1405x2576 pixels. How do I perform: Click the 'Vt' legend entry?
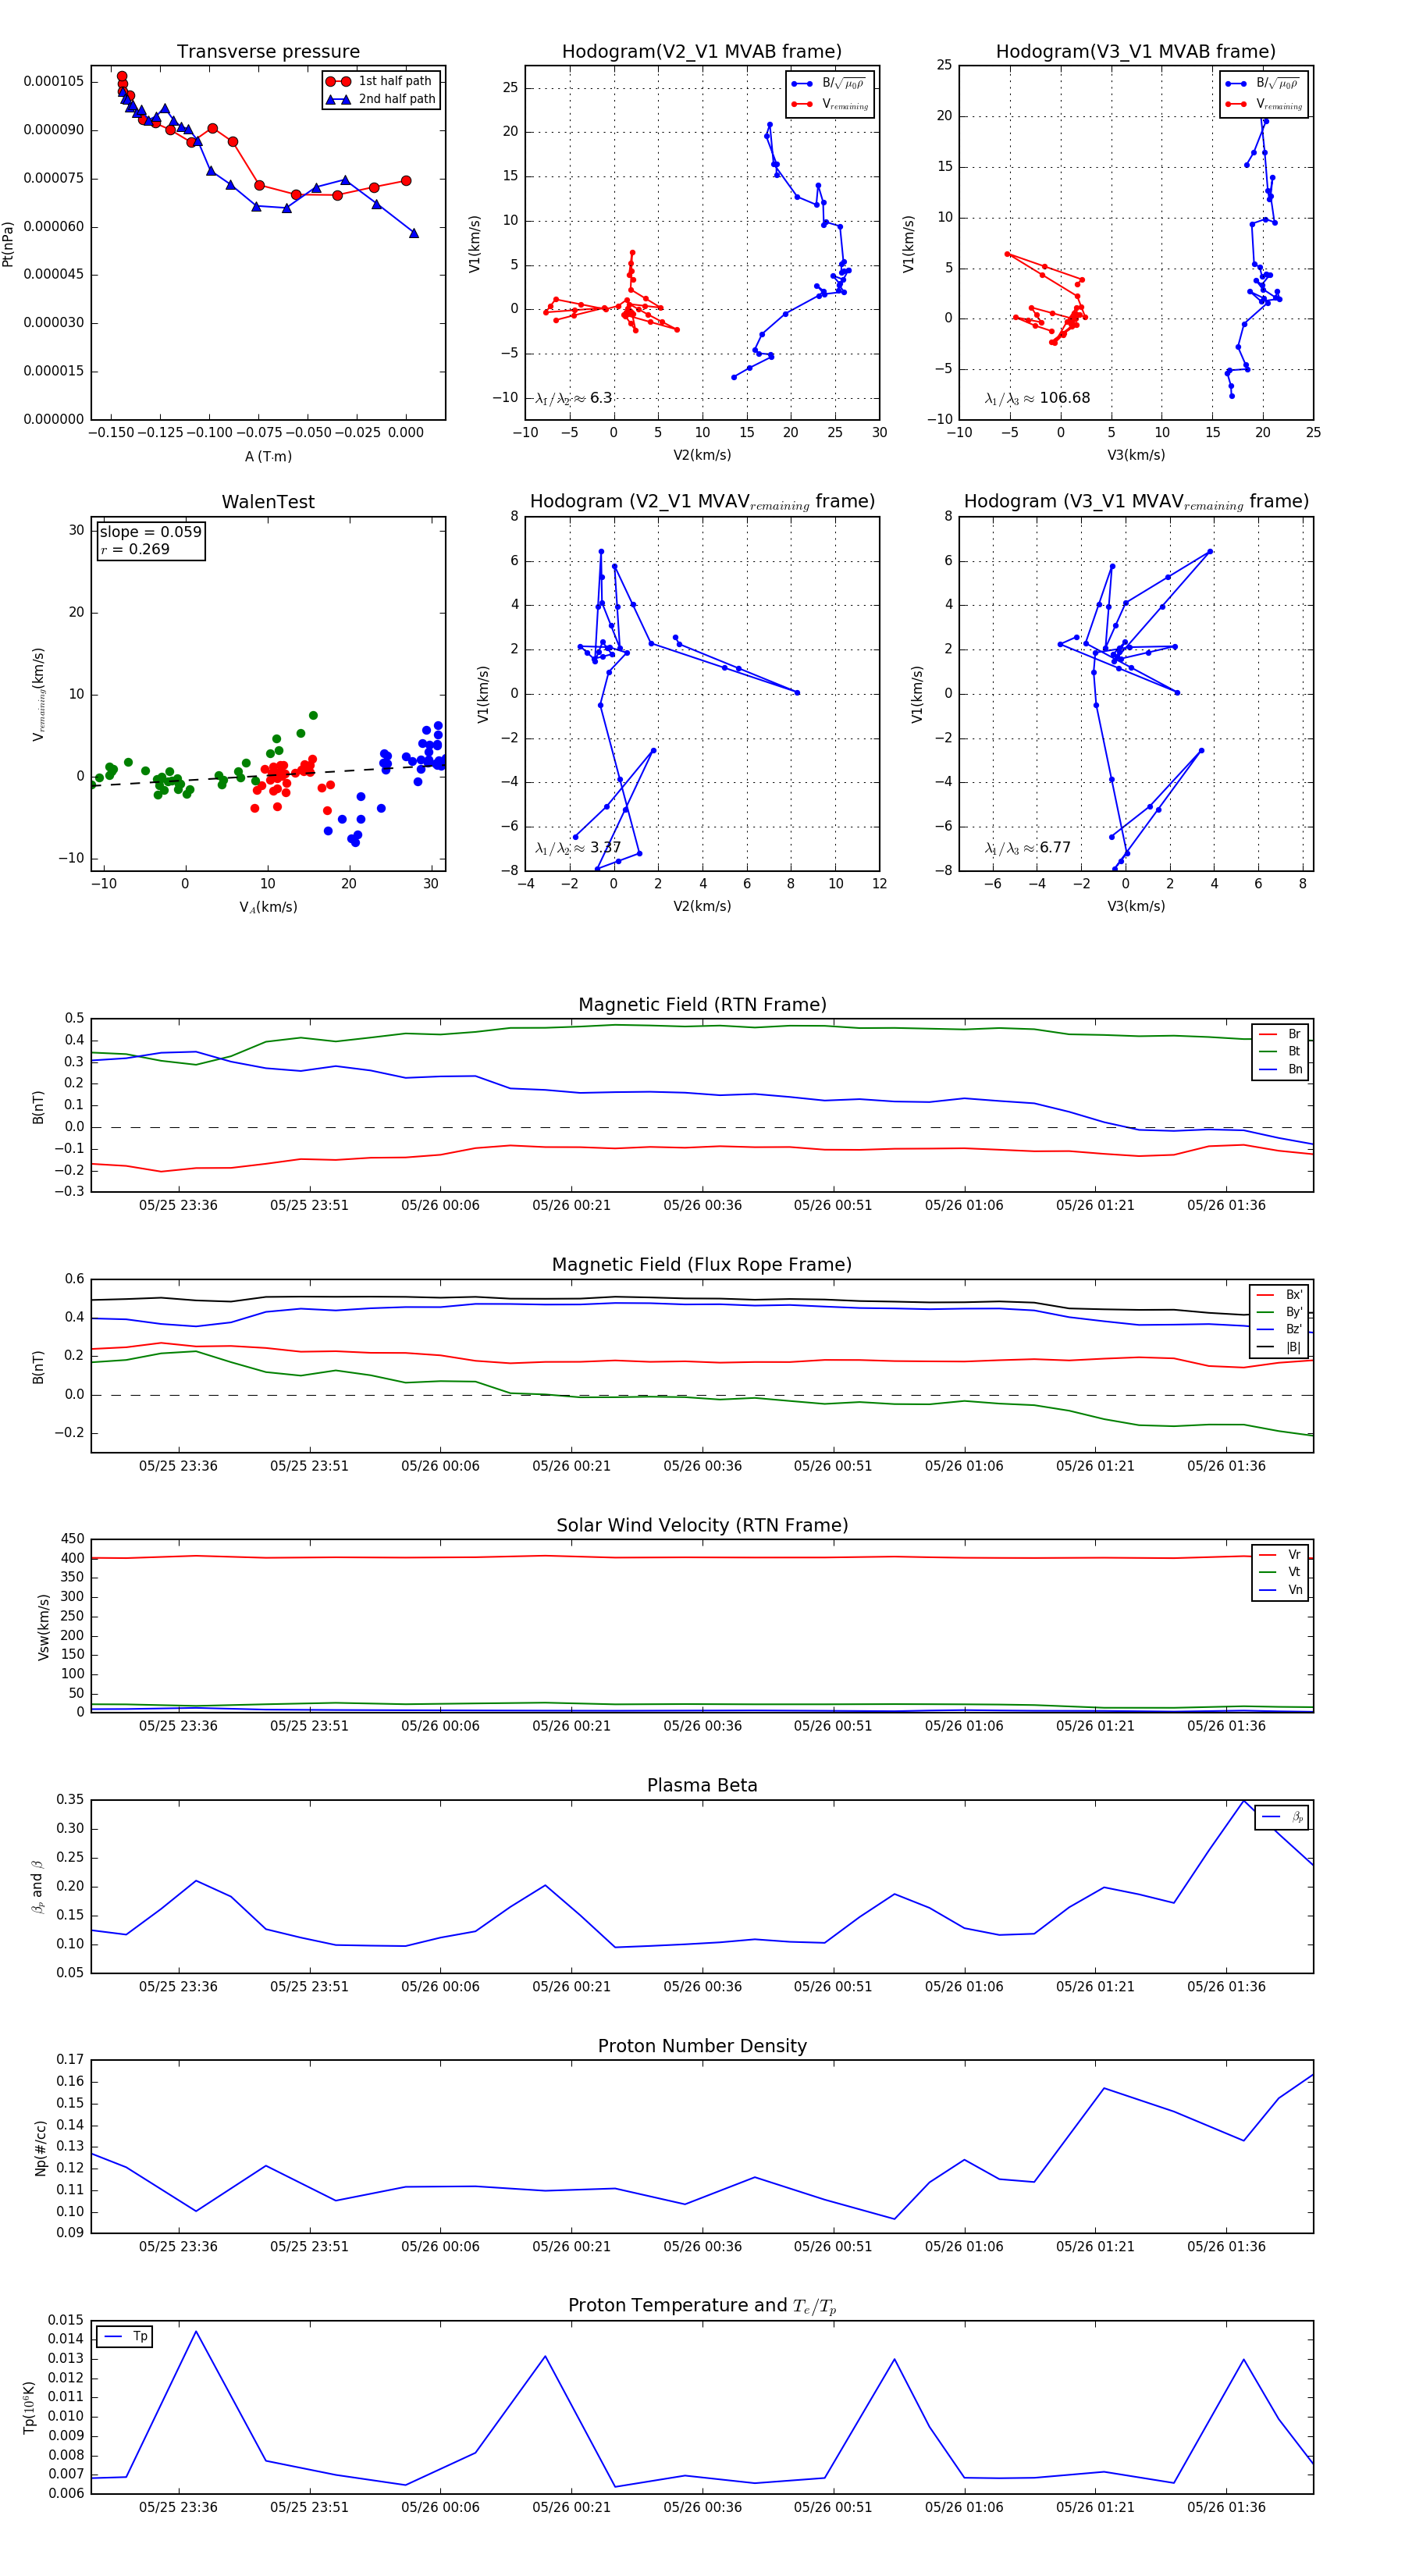pos(1281,1572)
